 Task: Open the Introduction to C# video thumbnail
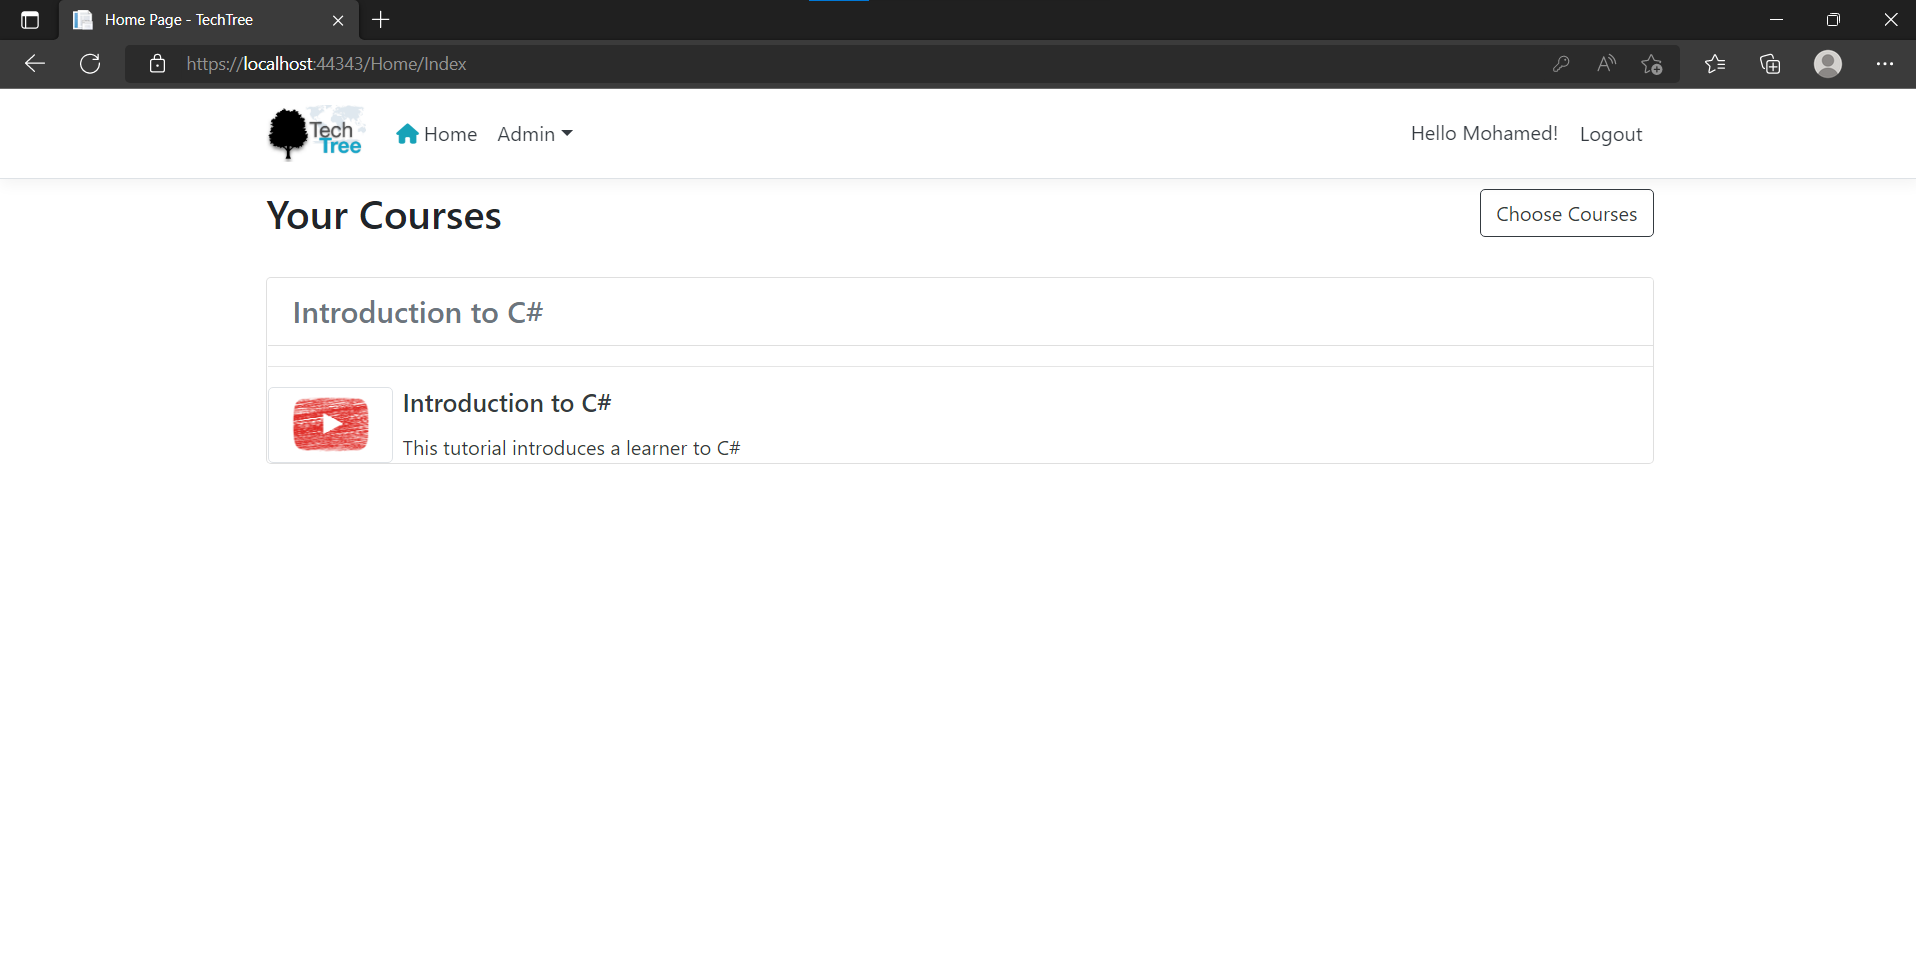(x=329, y=423)
